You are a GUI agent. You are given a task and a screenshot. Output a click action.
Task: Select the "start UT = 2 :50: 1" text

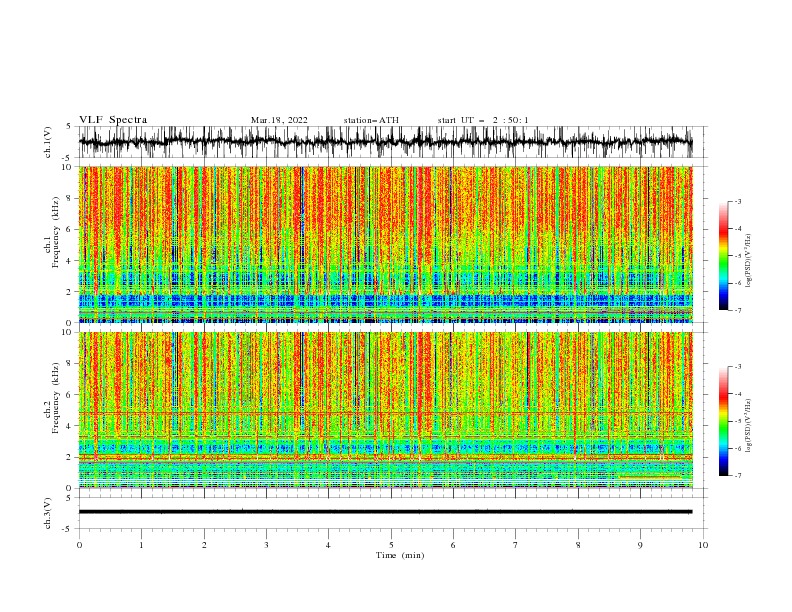click(483, 120)
